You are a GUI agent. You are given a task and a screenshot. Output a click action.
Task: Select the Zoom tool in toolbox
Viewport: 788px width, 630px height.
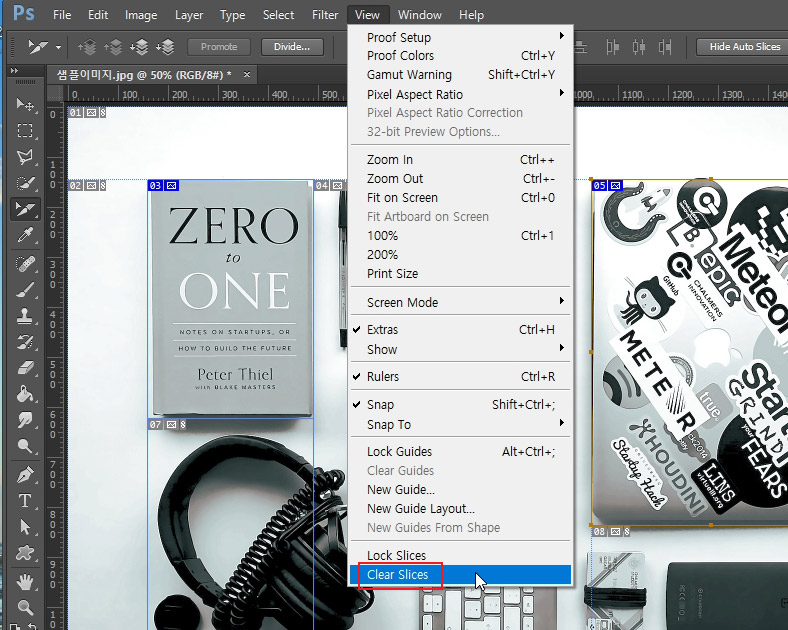(25, 607)
